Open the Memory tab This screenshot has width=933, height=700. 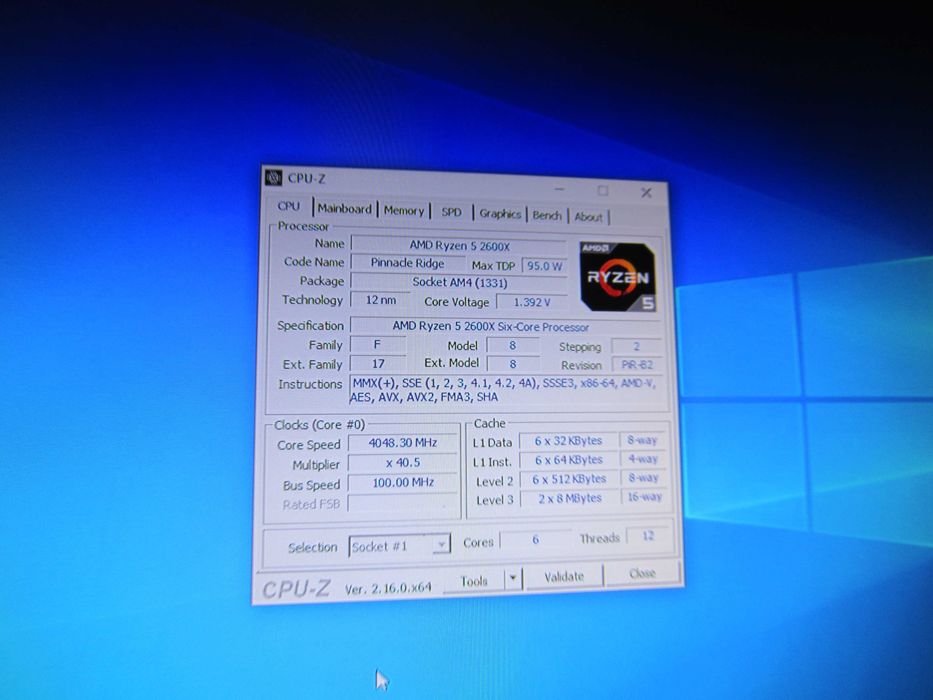click(x=403, y=211)
